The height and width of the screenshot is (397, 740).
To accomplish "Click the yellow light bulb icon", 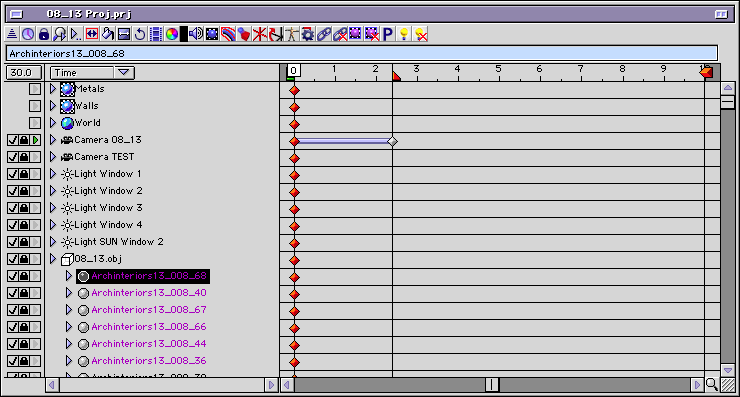I will (404, 34).
